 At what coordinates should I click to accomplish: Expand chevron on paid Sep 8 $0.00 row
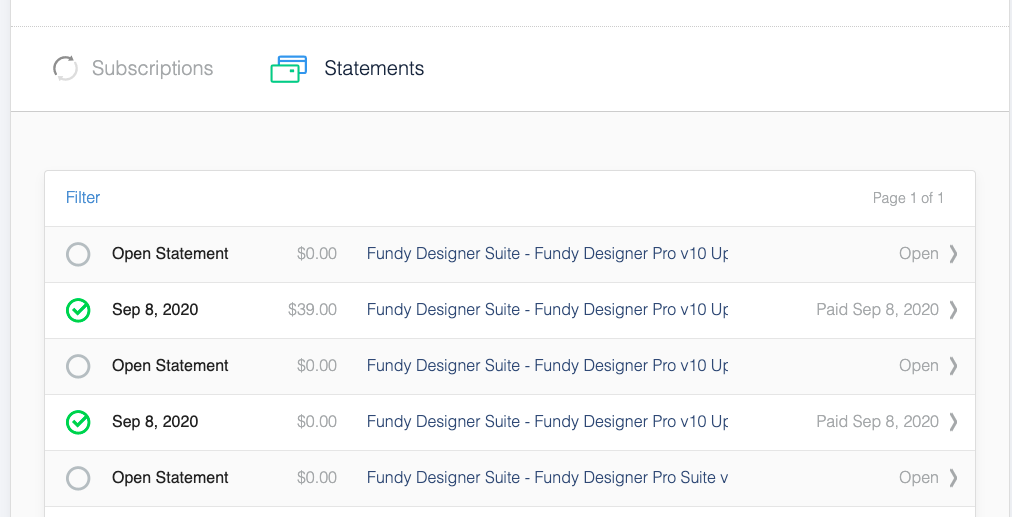point(953,421)
